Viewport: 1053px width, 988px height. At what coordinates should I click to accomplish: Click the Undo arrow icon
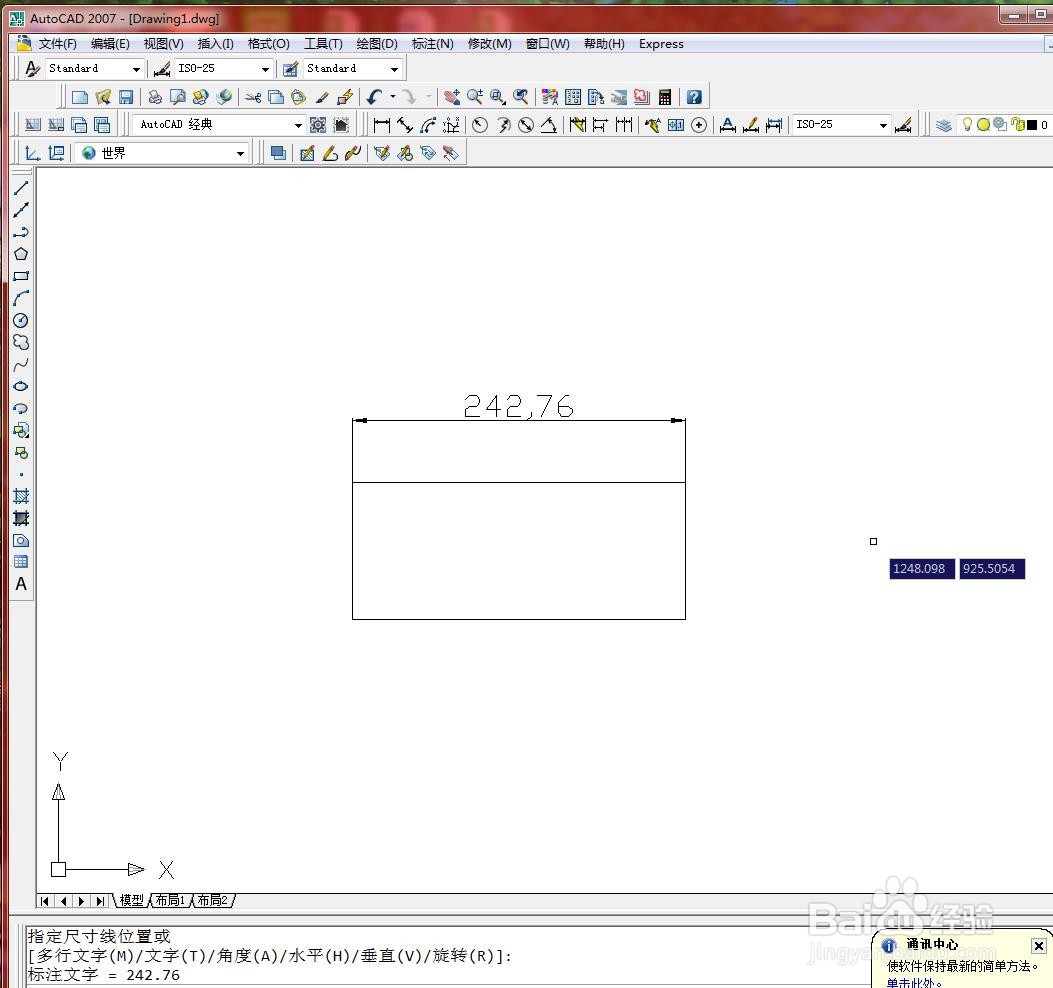point(374,97)
